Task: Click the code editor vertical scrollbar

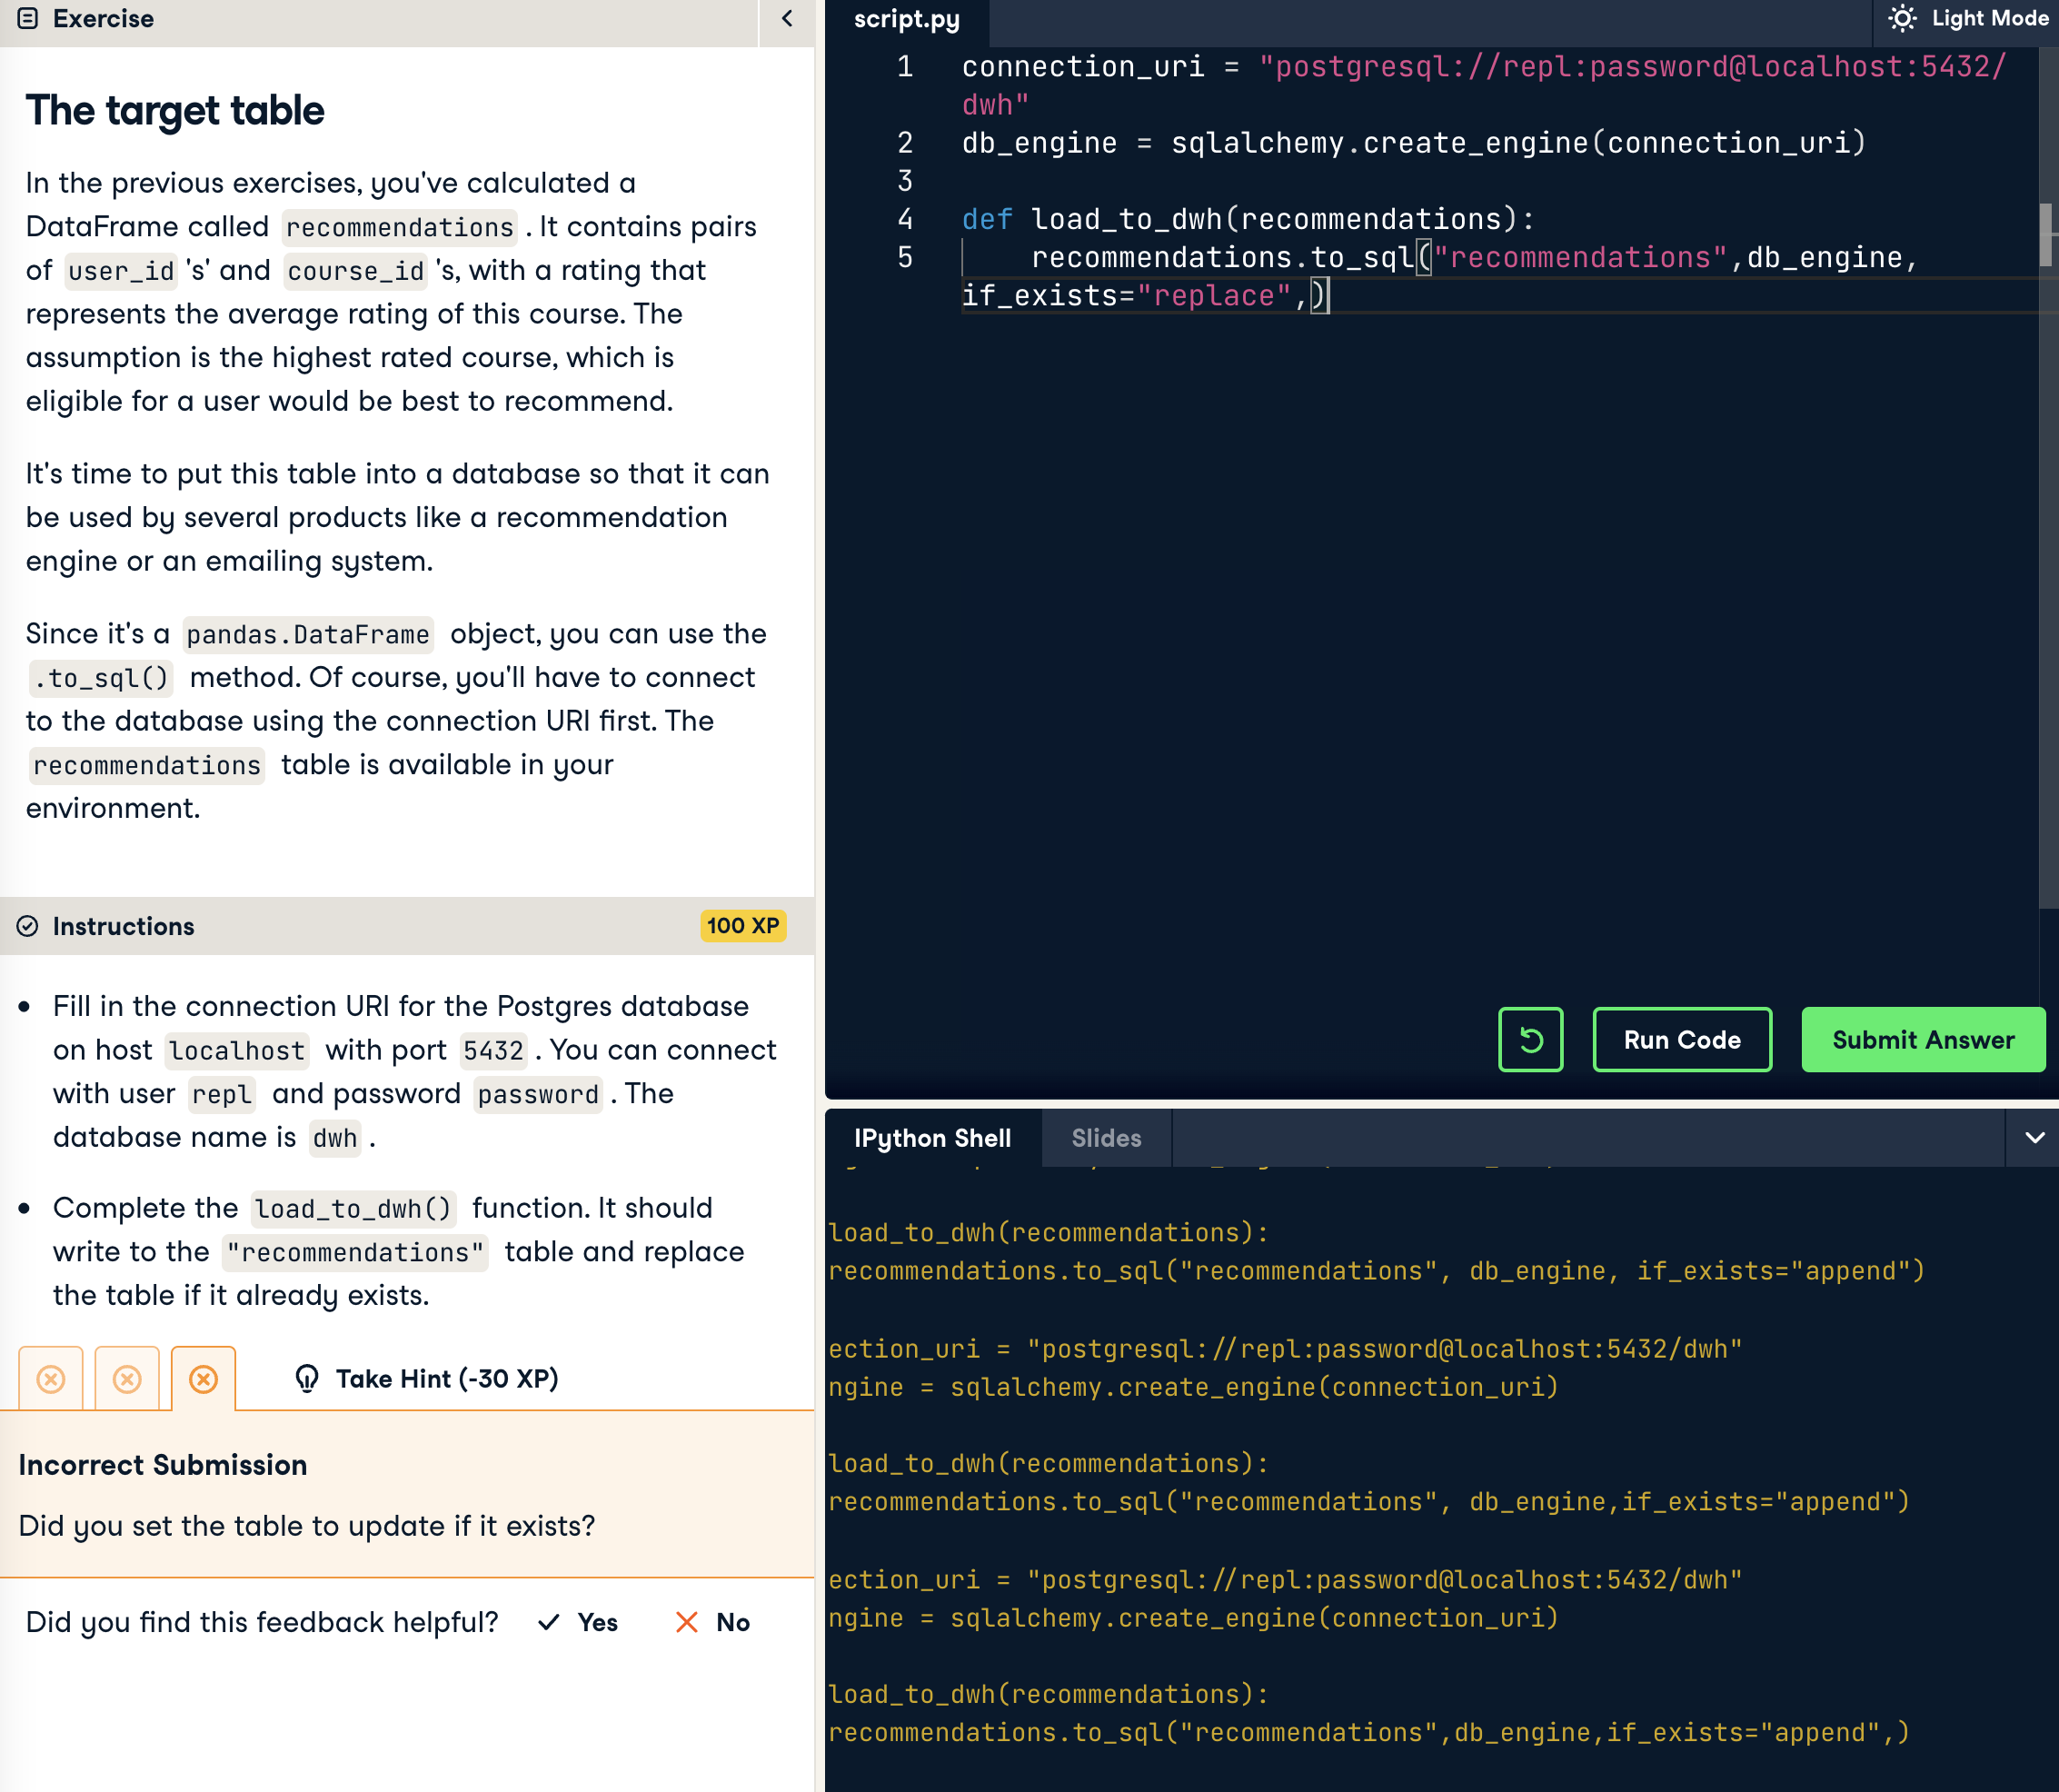Action: coord(2046,235)
